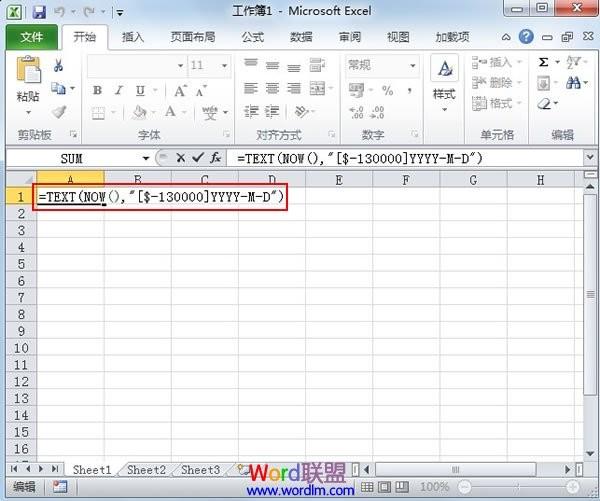Click the Fill down icon

[543, 83]
